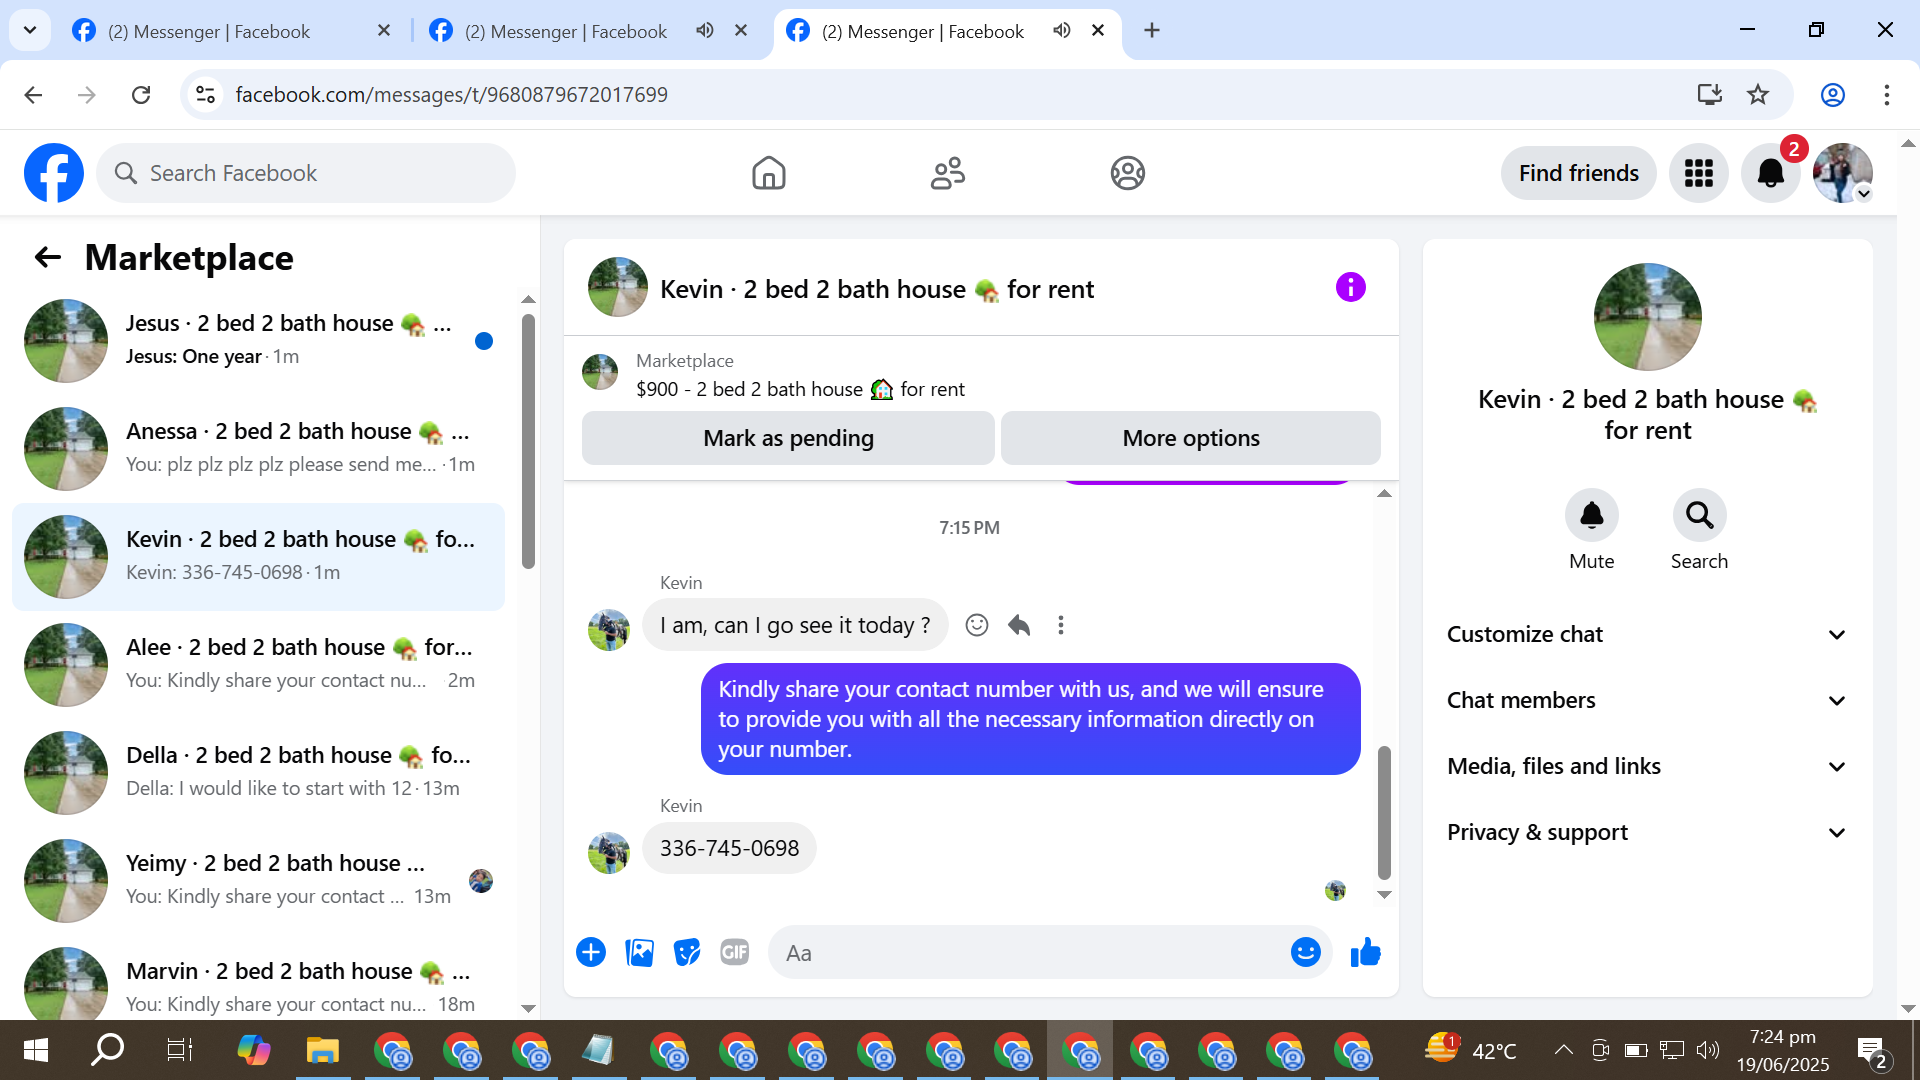The width and height of the screenshot is (1920, 1080).
Task: Go to the Home feed icon
Action: (x=768, y=173)
